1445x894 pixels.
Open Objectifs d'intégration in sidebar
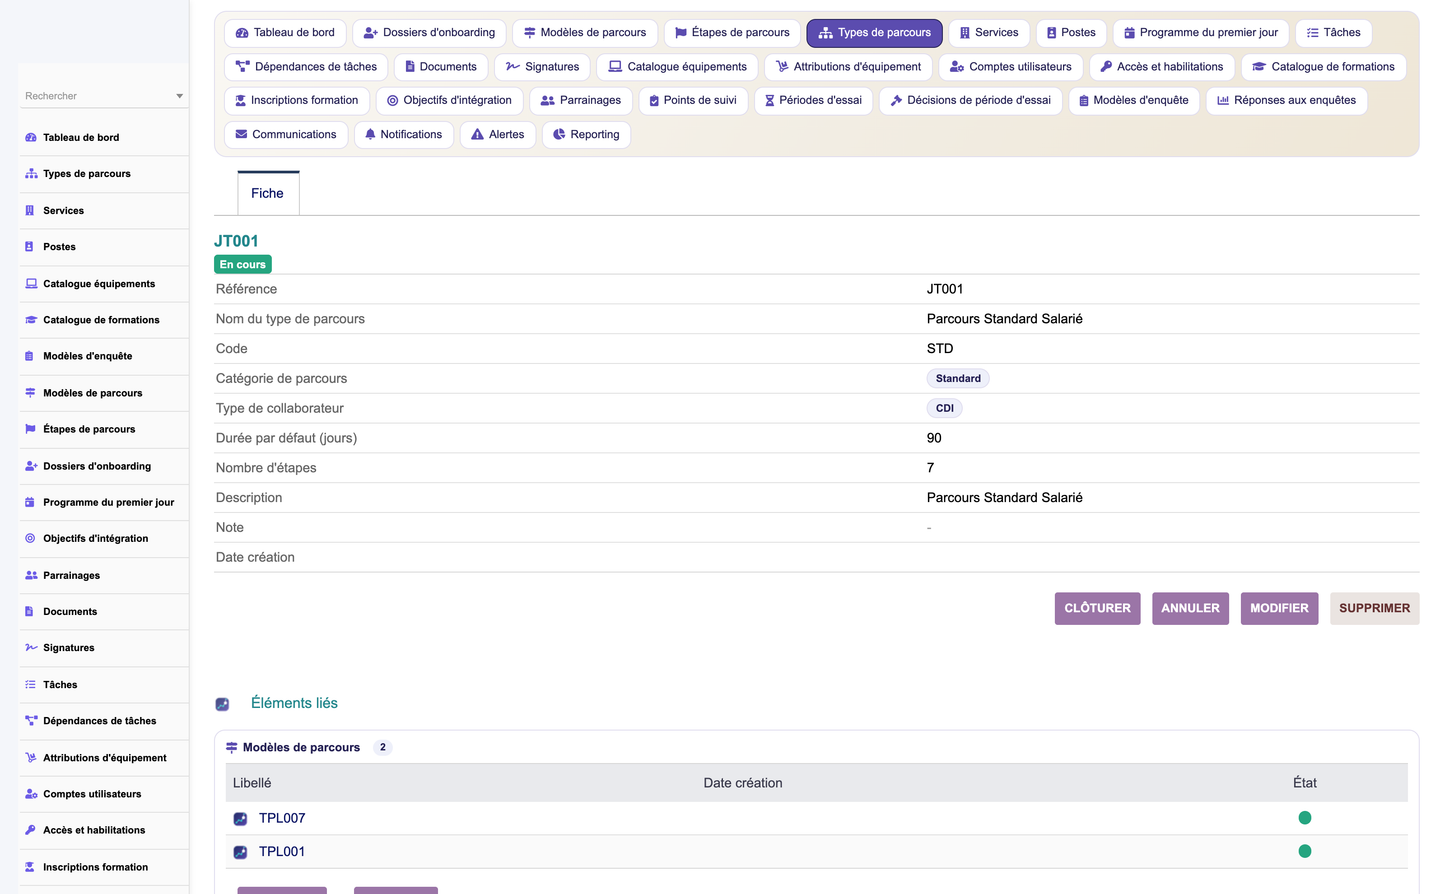104,538
